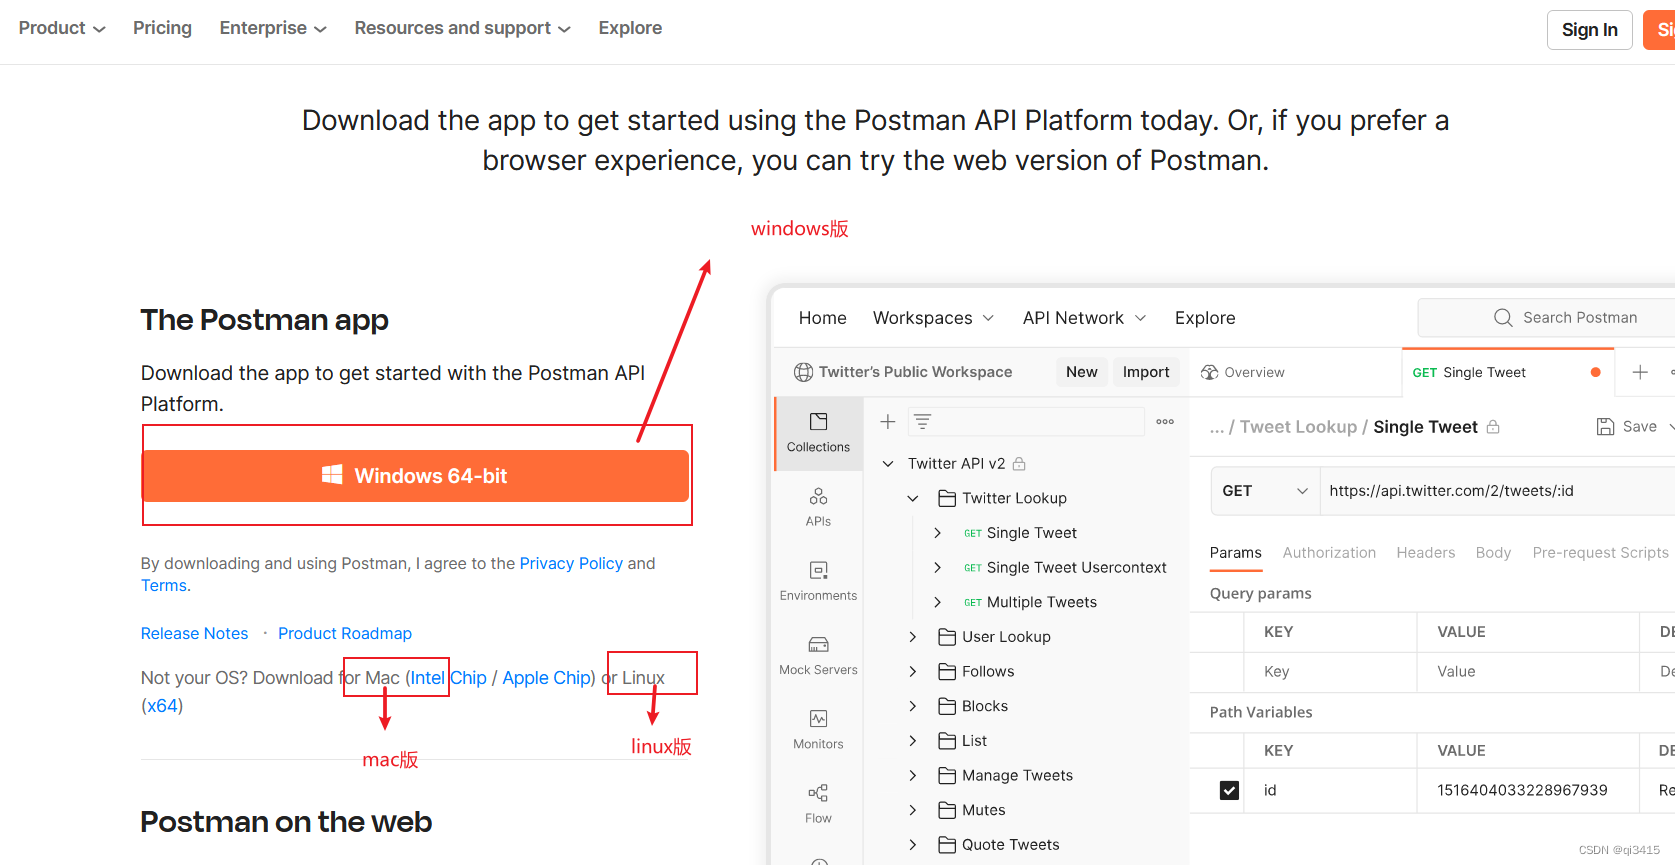Click the Manage Tweets folder icon
Screen dimensions: 1675x865
(x=947, y=776)
